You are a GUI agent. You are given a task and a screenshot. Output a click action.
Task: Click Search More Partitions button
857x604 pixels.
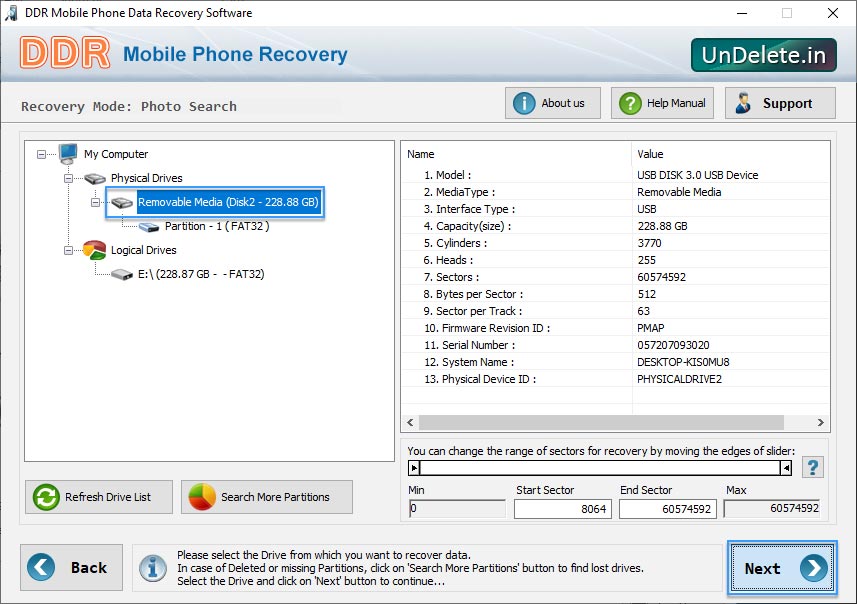(267, 497)
